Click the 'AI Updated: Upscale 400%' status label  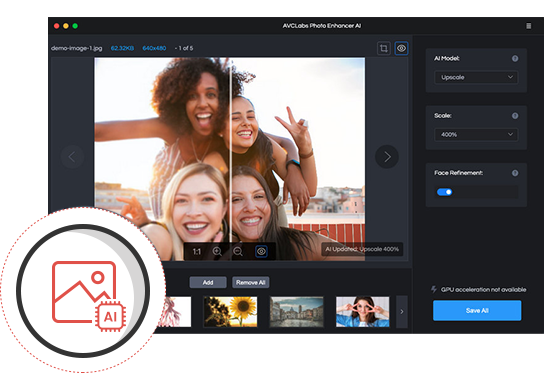click(x=362, y=249)
